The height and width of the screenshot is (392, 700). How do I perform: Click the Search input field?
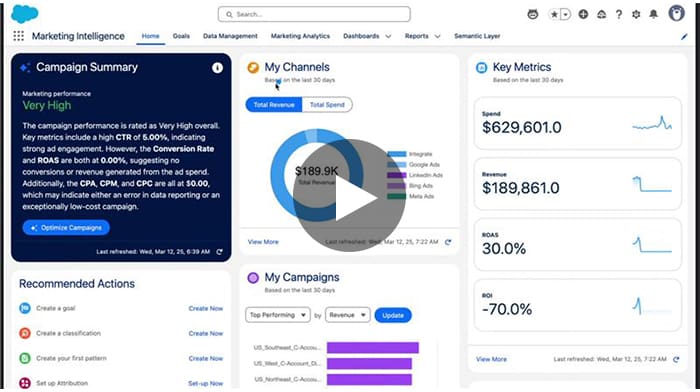(x=314, y=14)
